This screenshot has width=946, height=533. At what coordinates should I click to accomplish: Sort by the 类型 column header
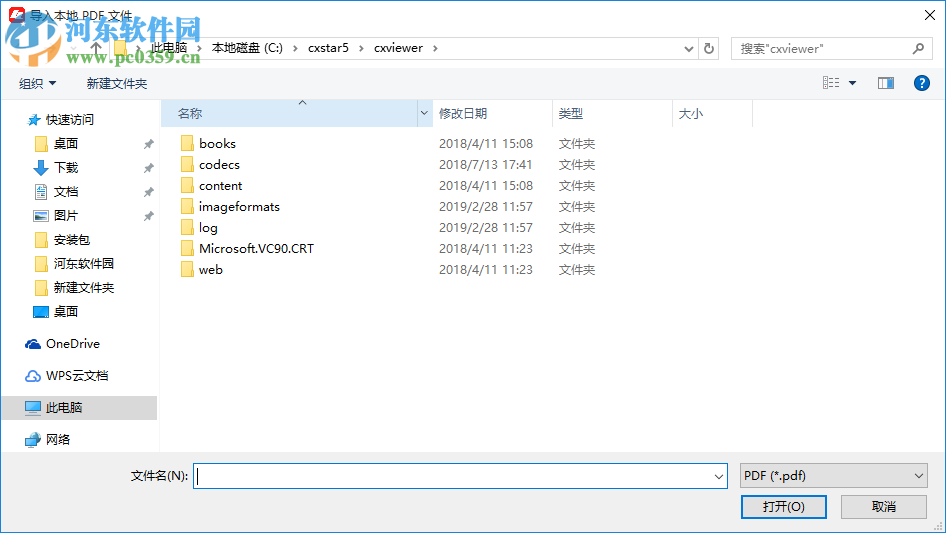[x=612, y=113]
